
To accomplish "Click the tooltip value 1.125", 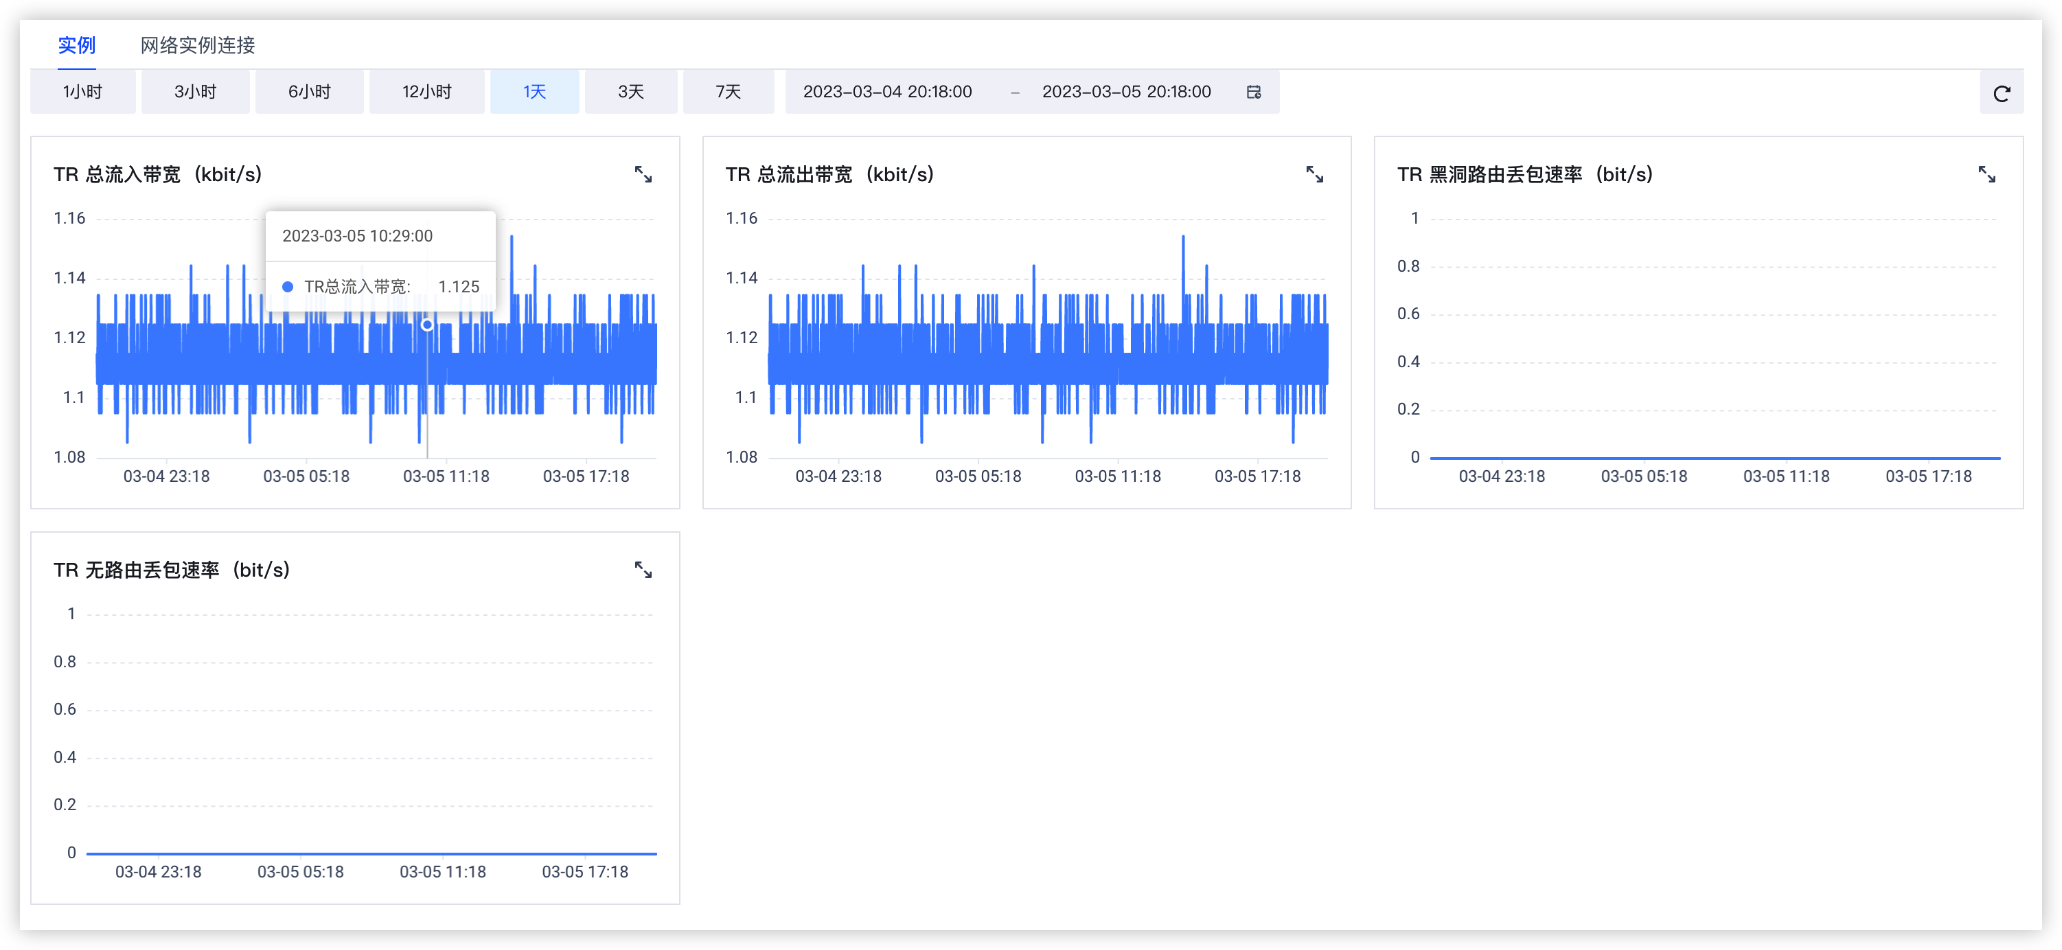I will pyautogui.click(x=459, y=287).
